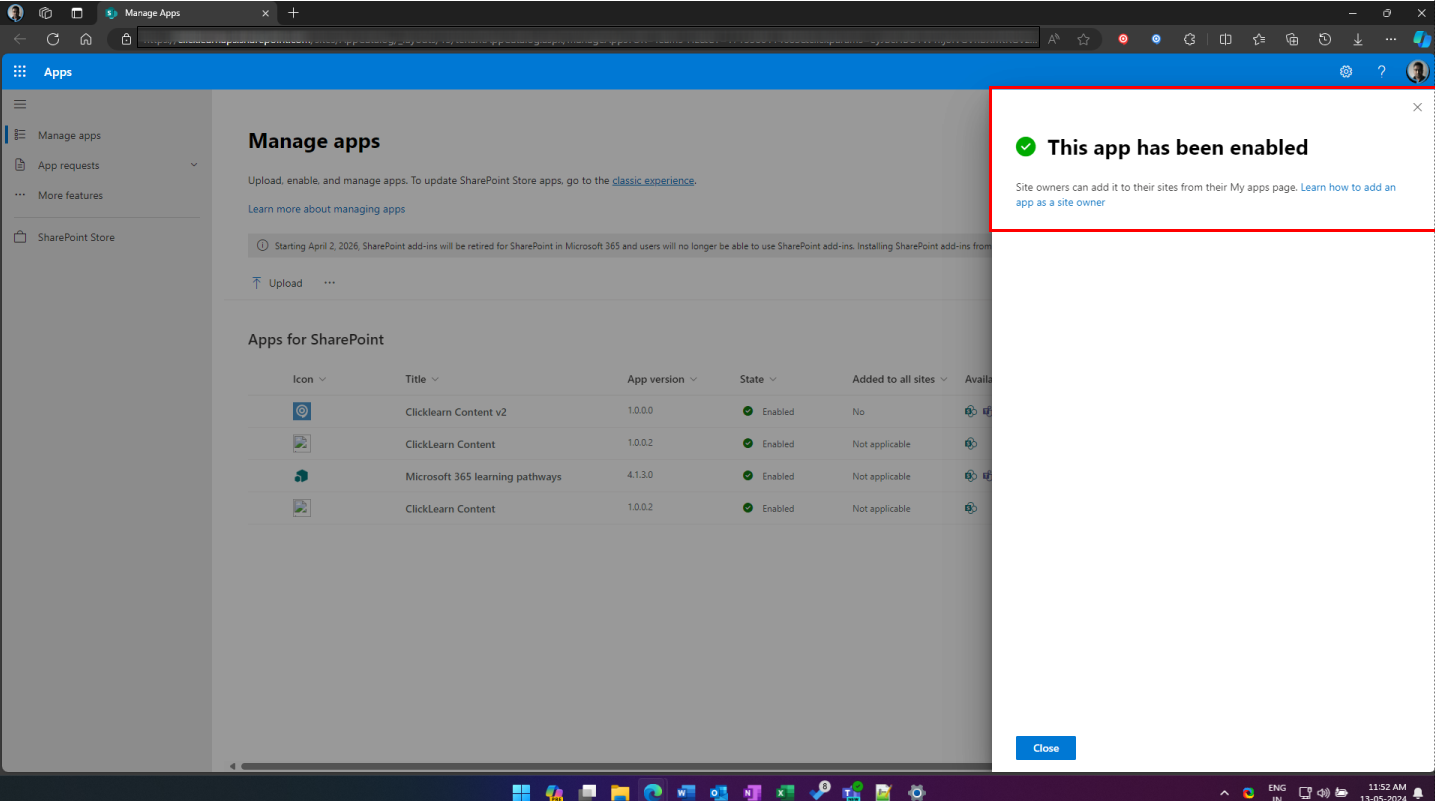Collapse the navigation with the hamburger icon
Screen dimensions: 1435x801
[x=20, y=104]
